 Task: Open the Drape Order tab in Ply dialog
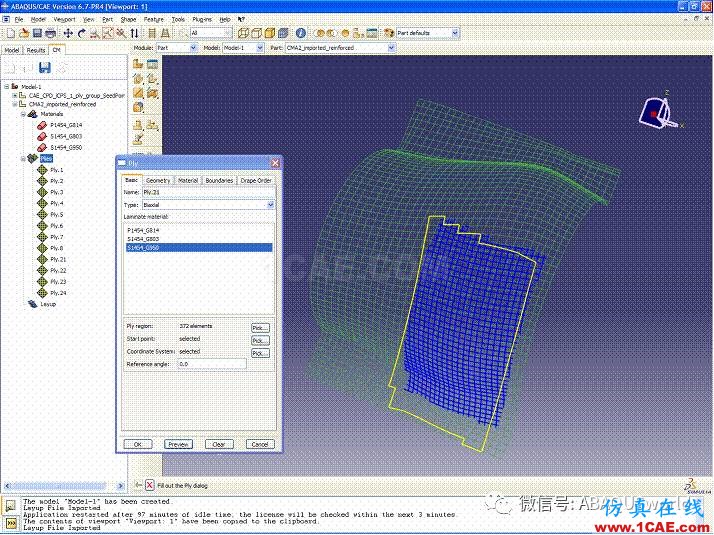click(255, 181)
